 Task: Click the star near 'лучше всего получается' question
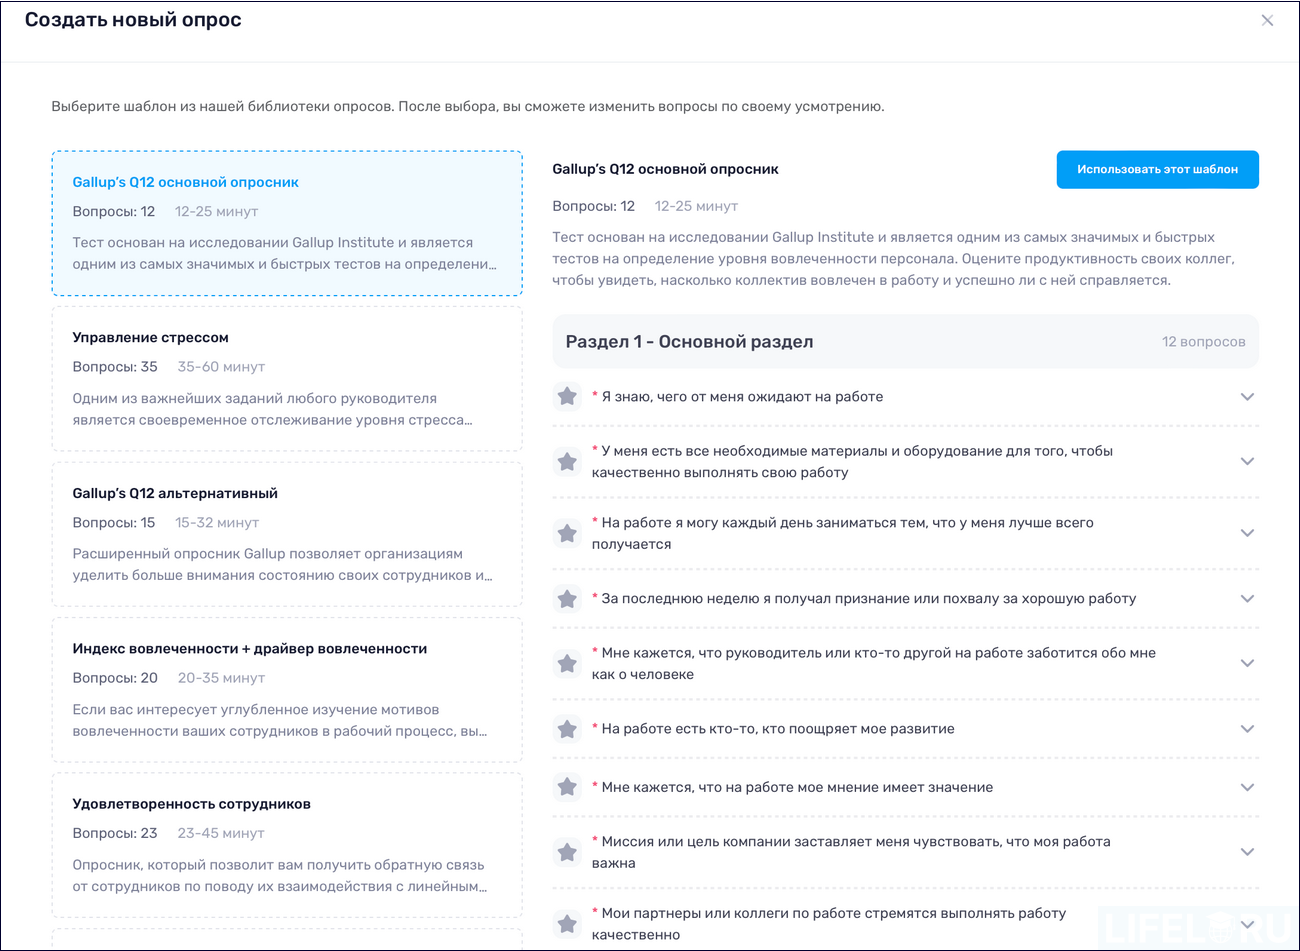tap(567, 533)
